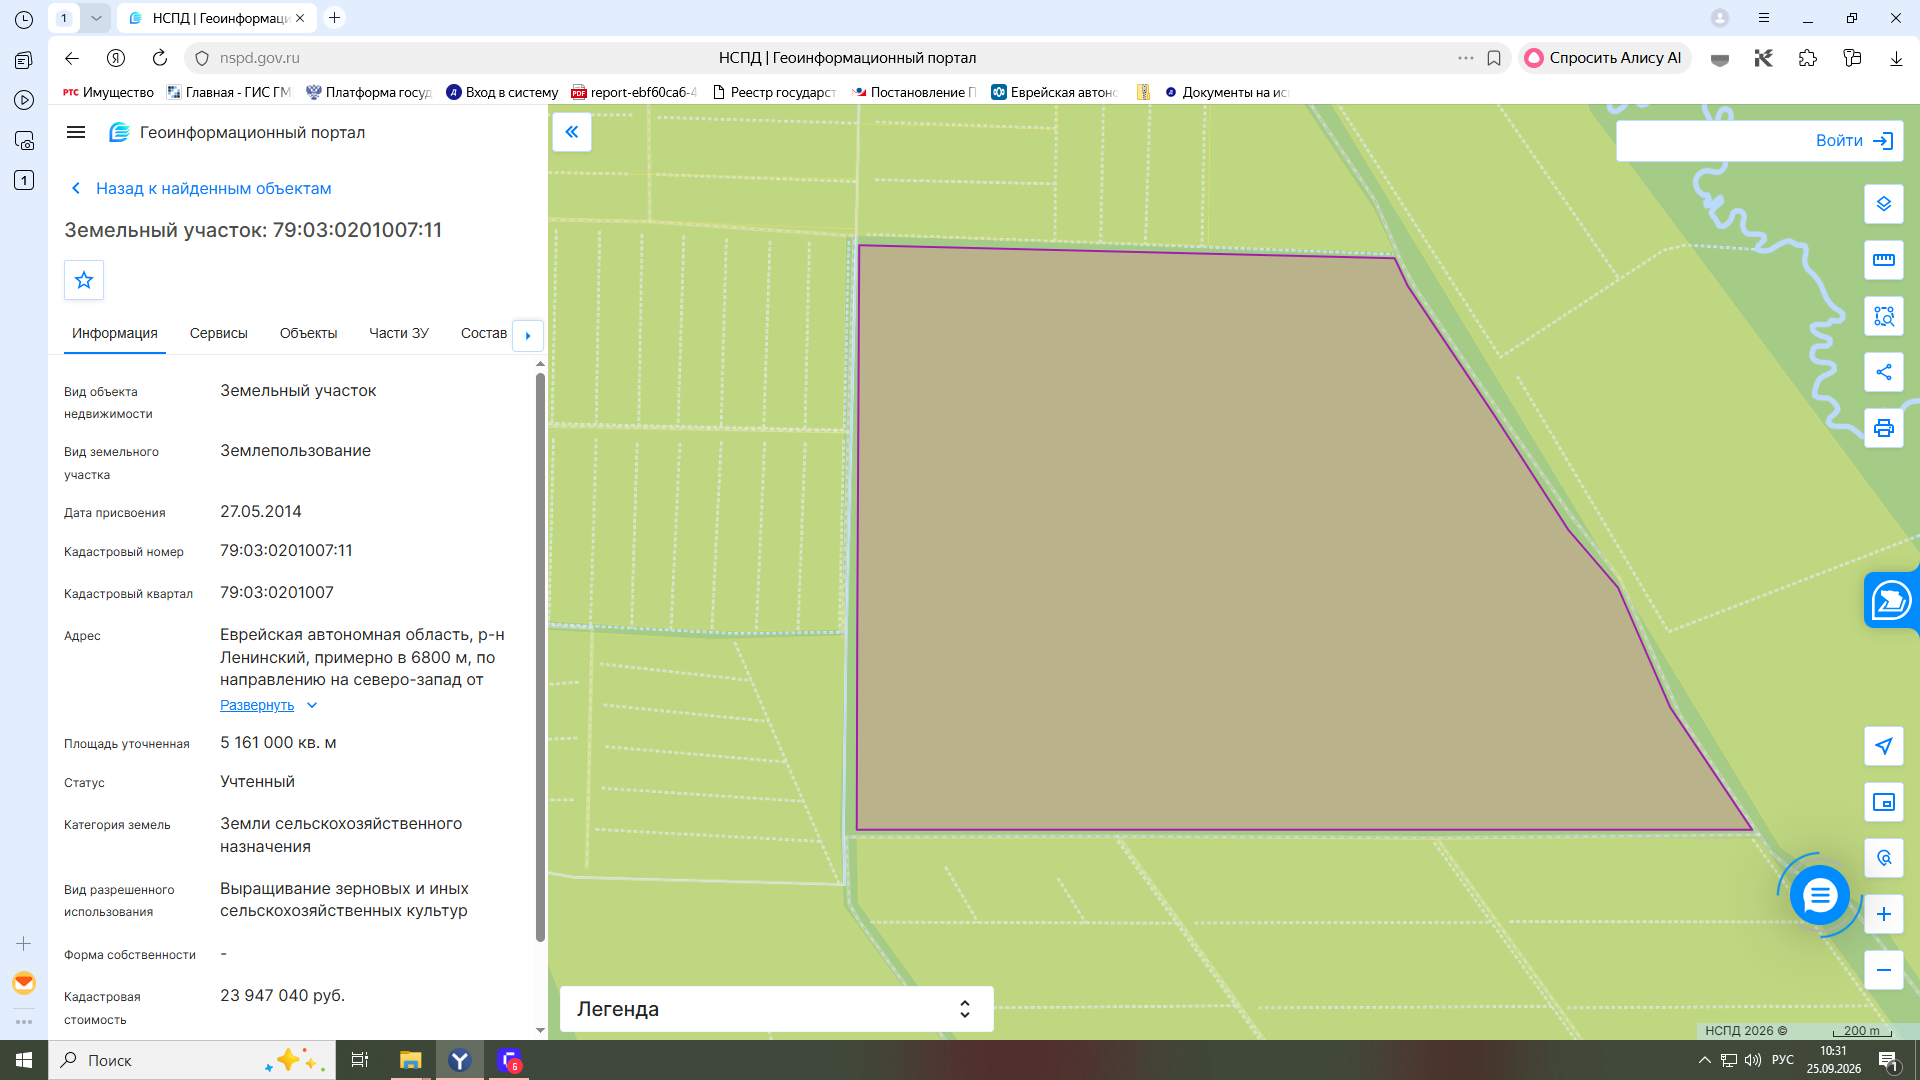
Task: Select the area search tool icon
Action: pos(1884,316)
